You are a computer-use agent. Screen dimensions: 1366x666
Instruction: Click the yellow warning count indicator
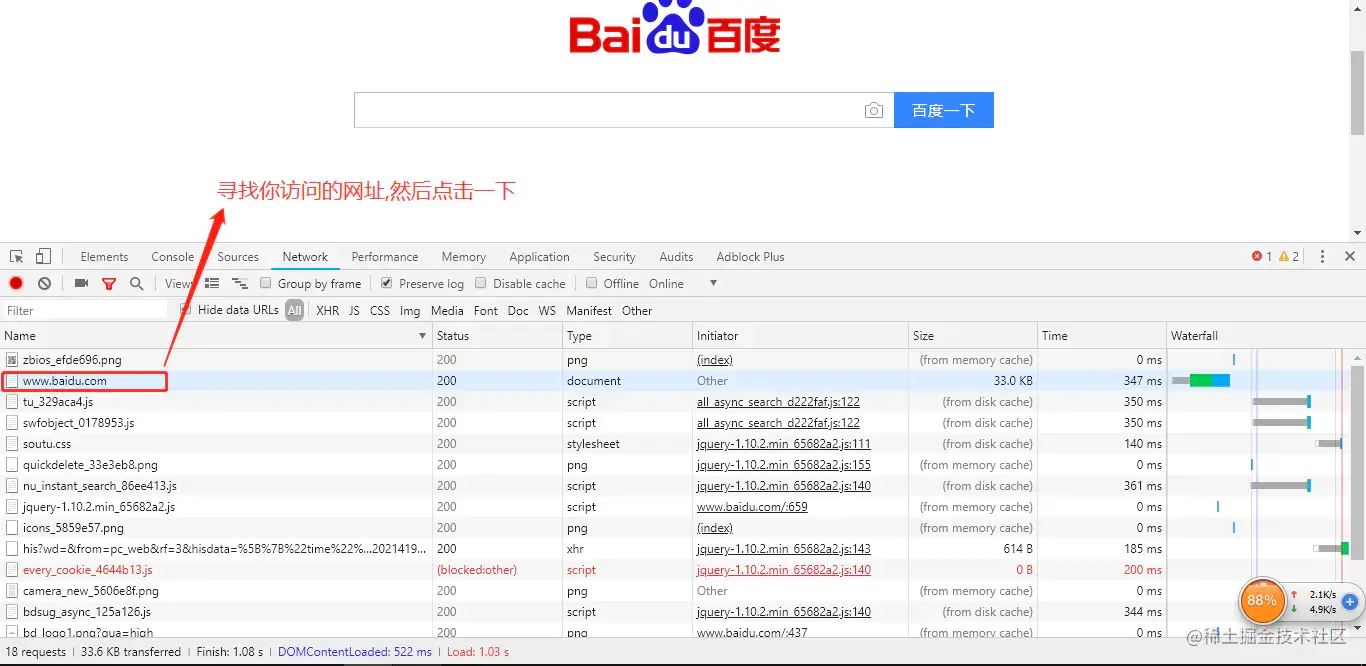pyautogui.click(x=1289, y=257)
